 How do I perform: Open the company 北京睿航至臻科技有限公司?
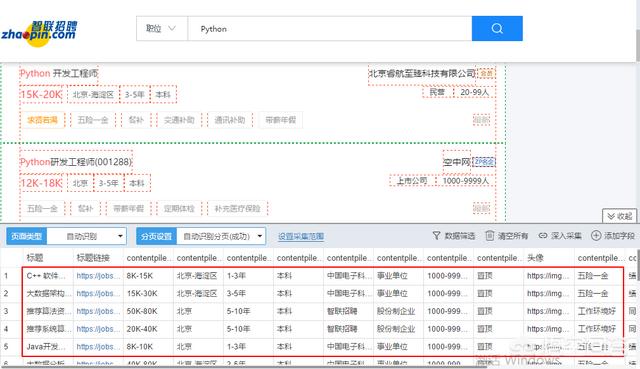click(422, 73)
